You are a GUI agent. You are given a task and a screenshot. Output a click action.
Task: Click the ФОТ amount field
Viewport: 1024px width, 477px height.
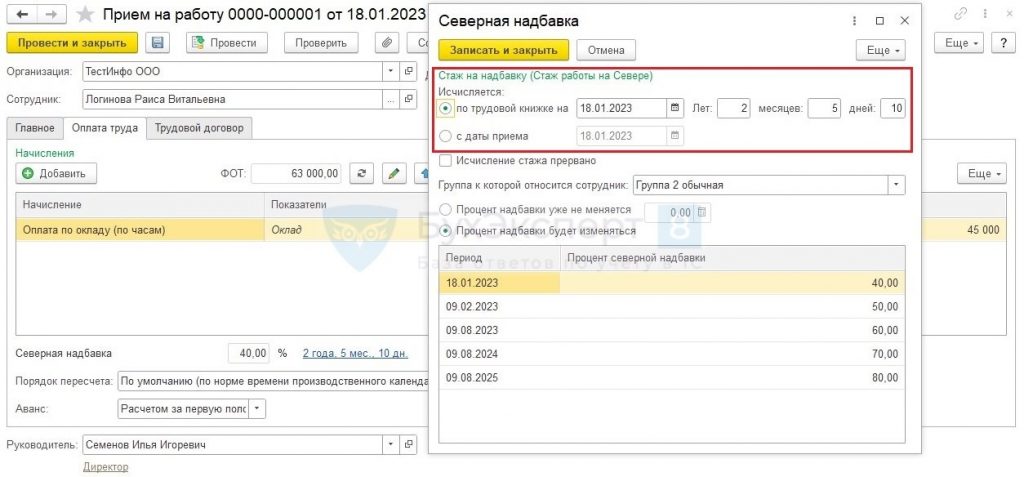297,173
